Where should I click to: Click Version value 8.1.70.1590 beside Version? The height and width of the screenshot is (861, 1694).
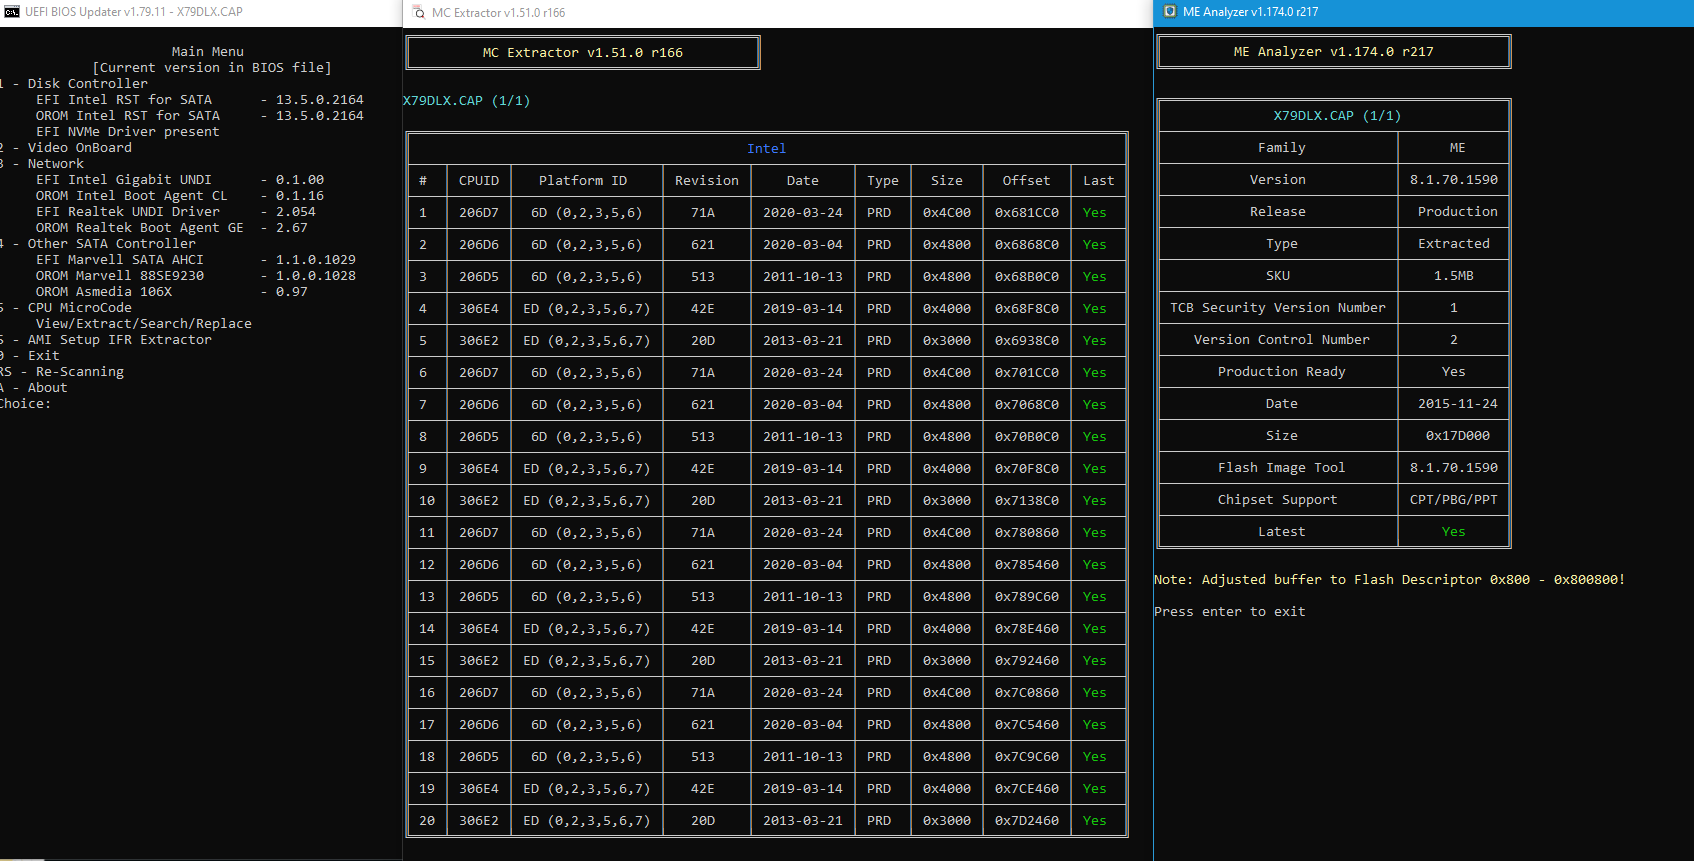coord(1454,180)
